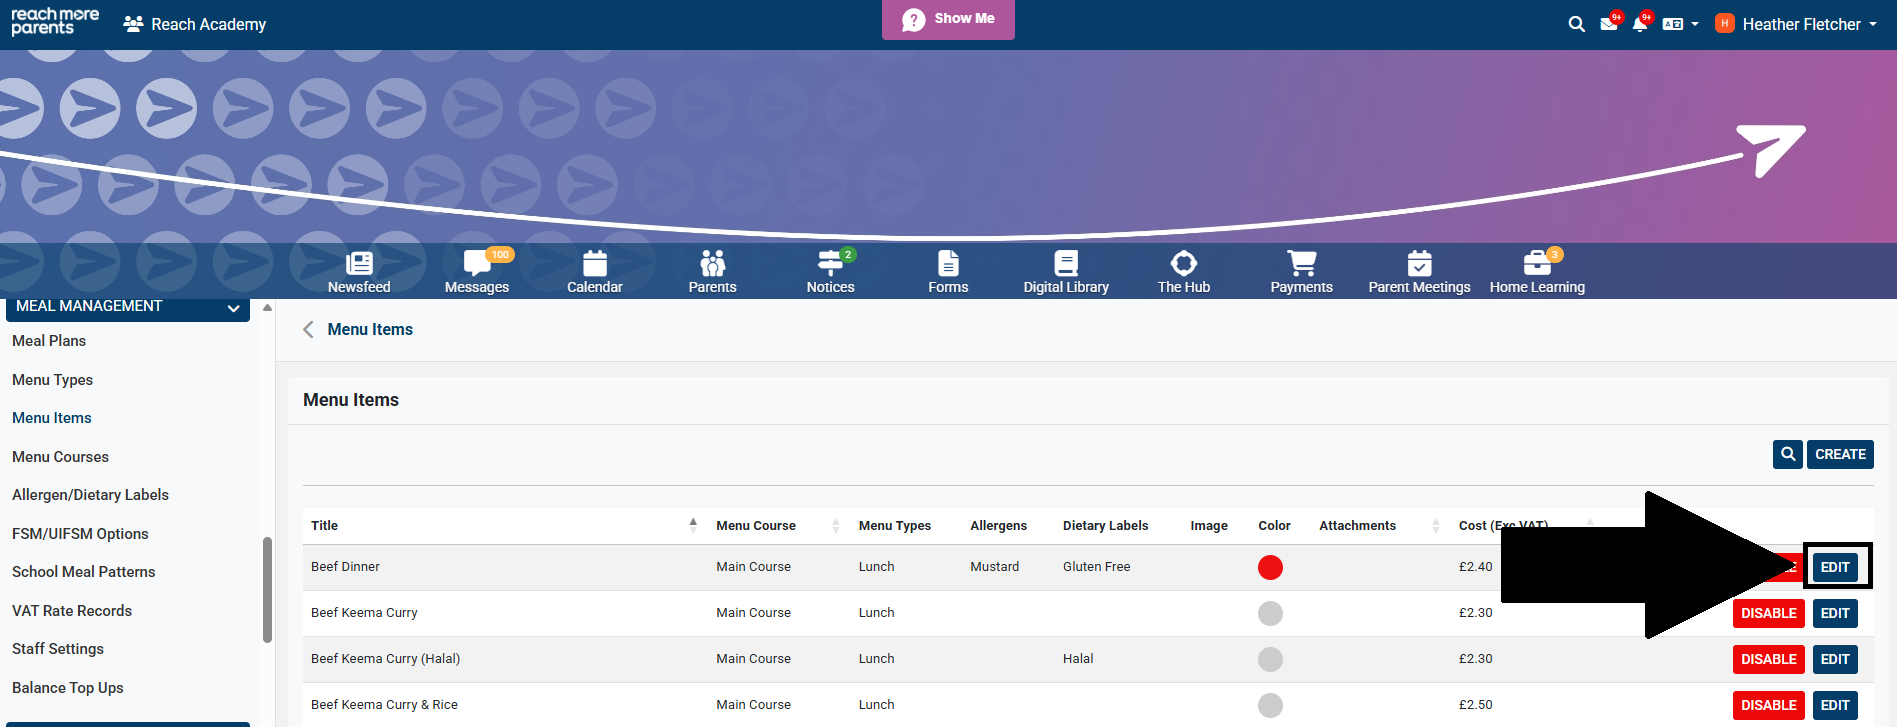This screenshot has width=1897, height=727.
Task: Disable Beef Keema Curry (Halal) item
Action: (1768, 659)
